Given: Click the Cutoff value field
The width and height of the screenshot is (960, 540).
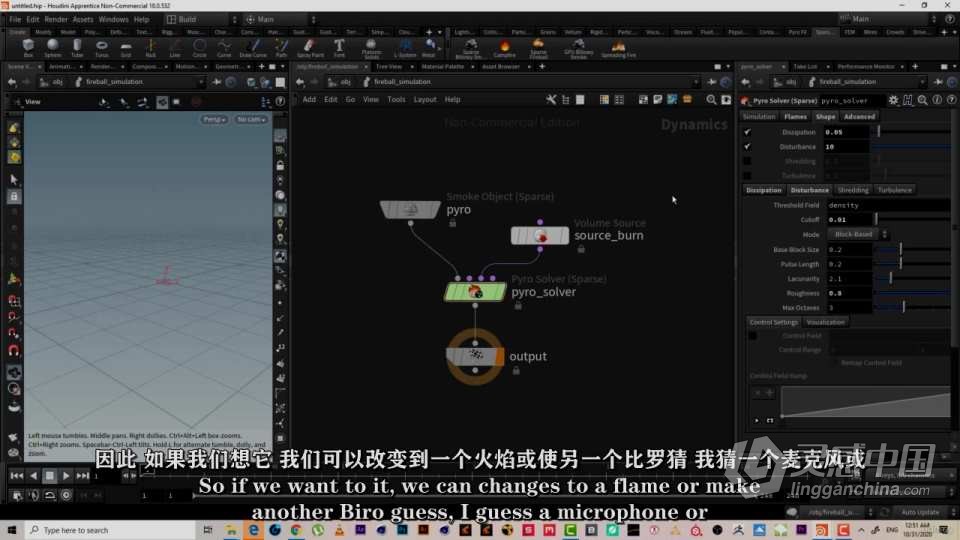Looking at the screenshot, I should (849, 220).
